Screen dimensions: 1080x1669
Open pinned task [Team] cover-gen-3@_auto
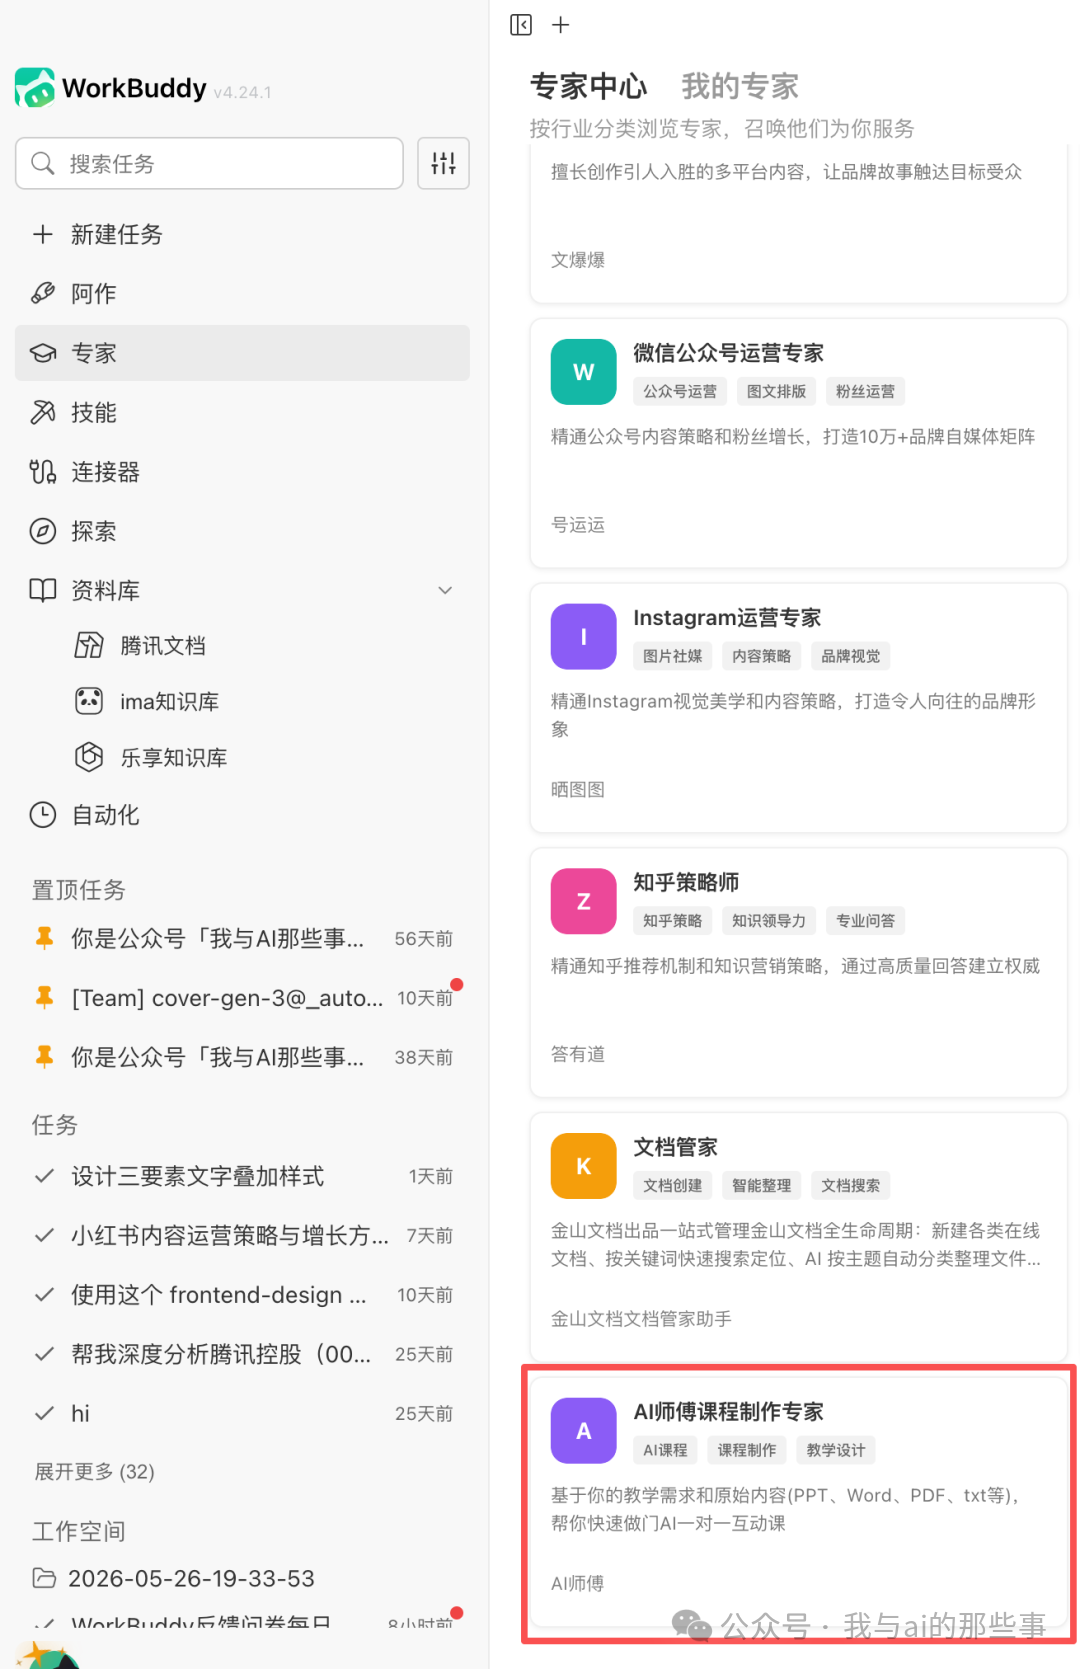coord(242,998)
